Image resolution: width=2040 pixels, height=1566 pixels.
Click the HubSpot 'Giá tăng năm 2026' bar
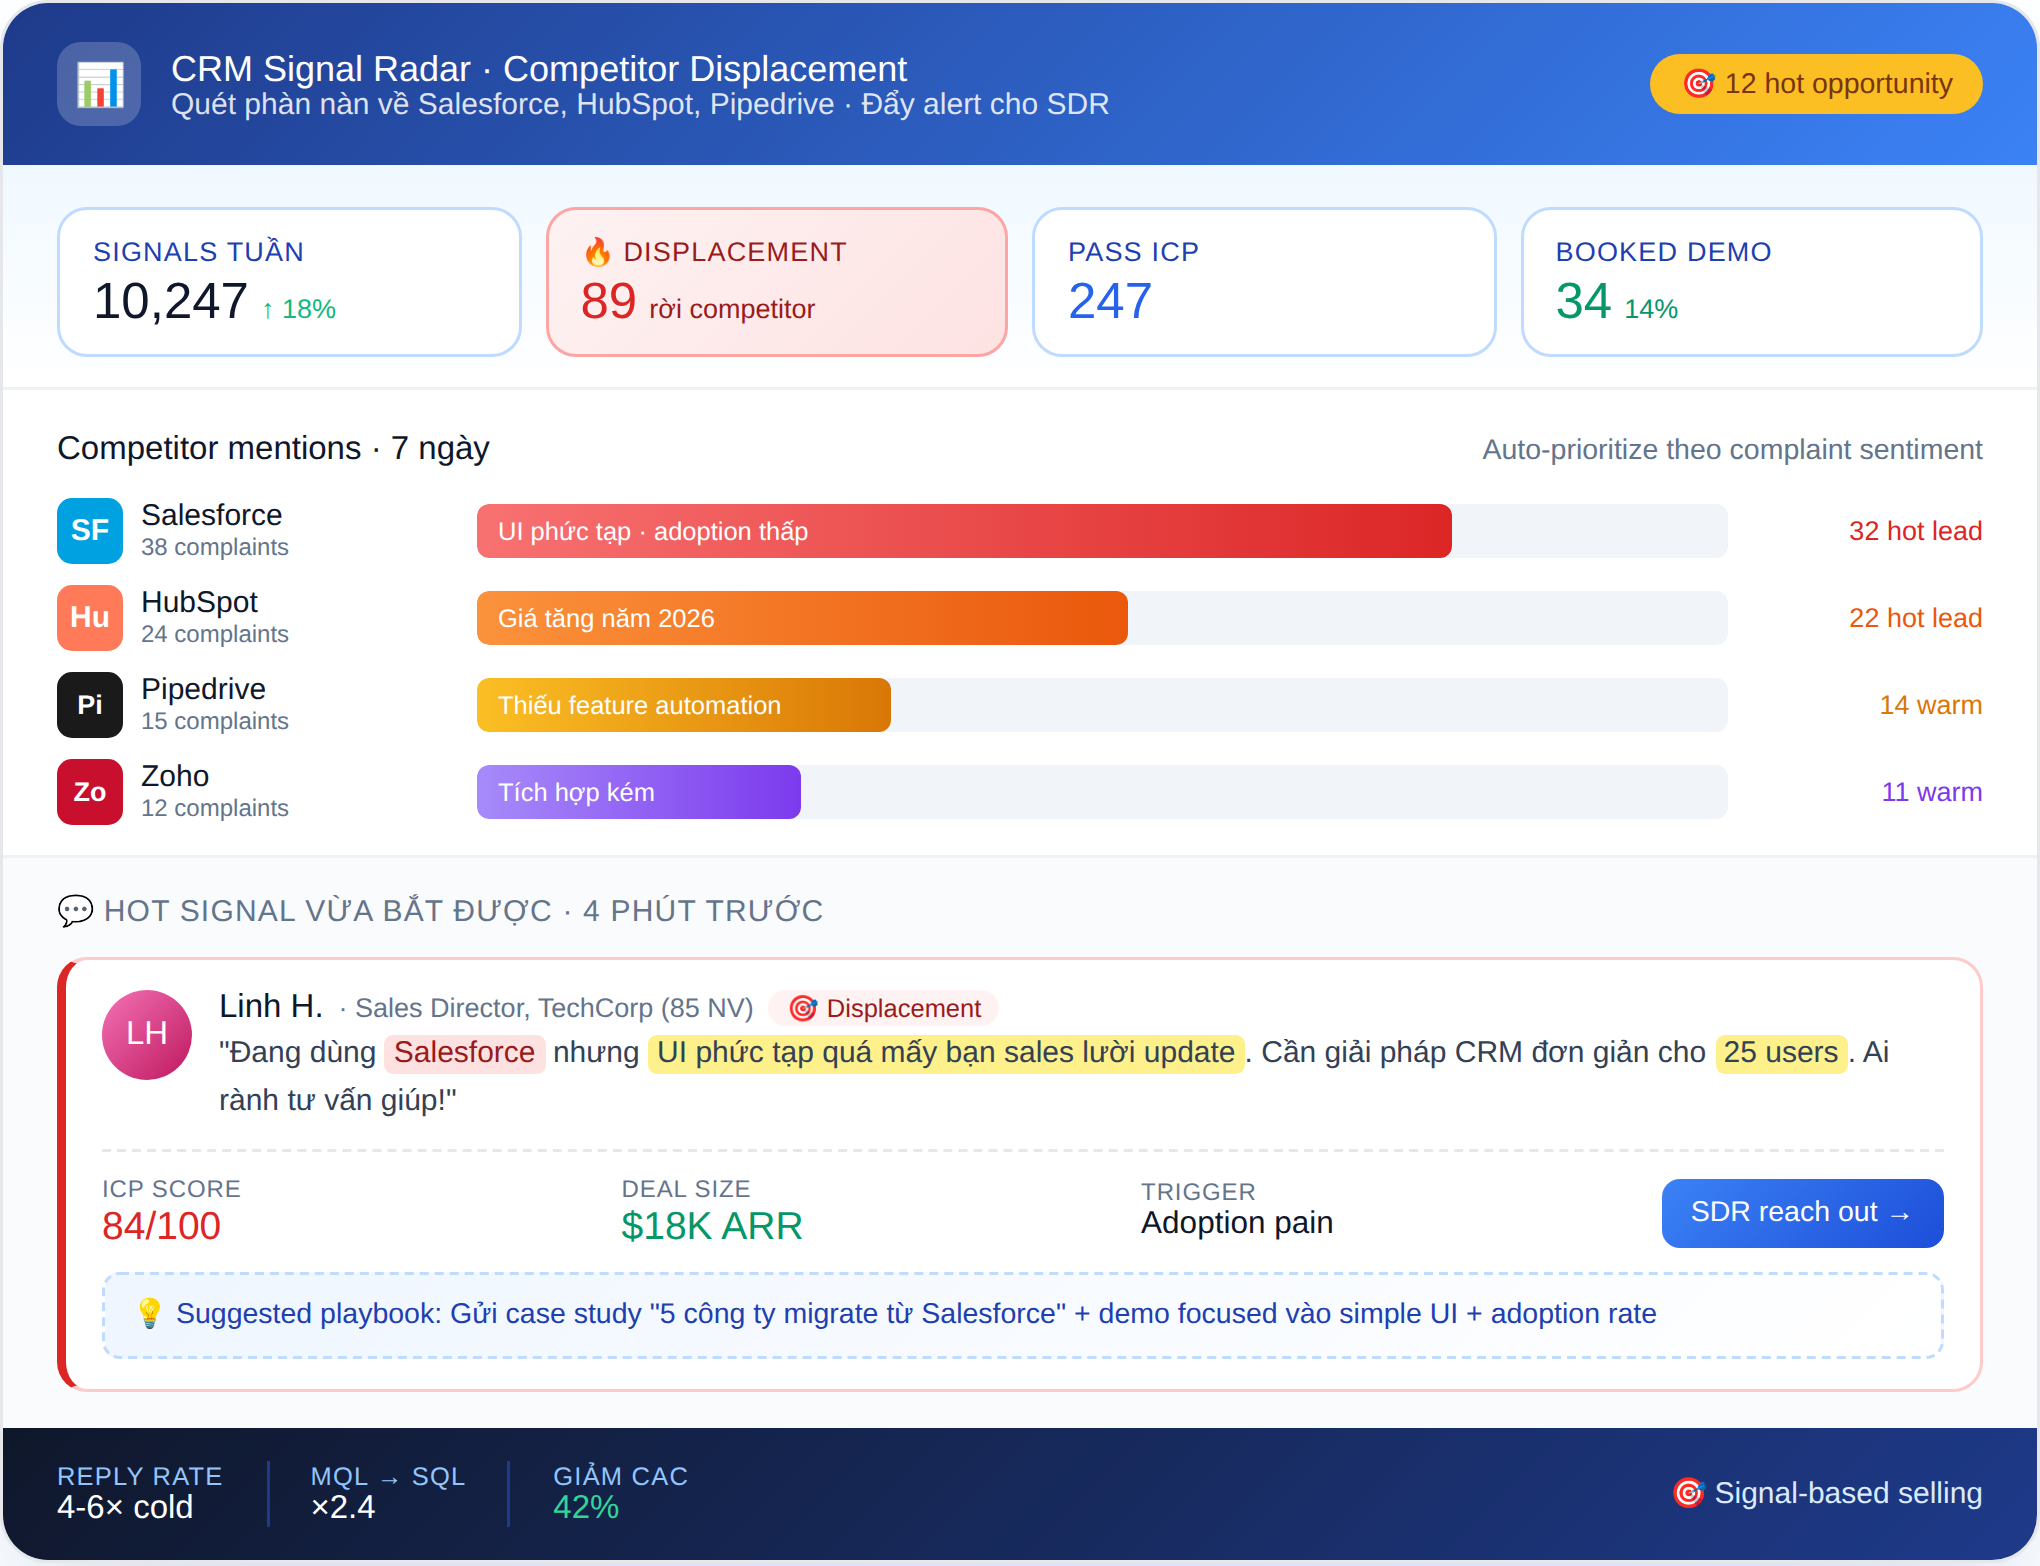(x=802, y=618)
